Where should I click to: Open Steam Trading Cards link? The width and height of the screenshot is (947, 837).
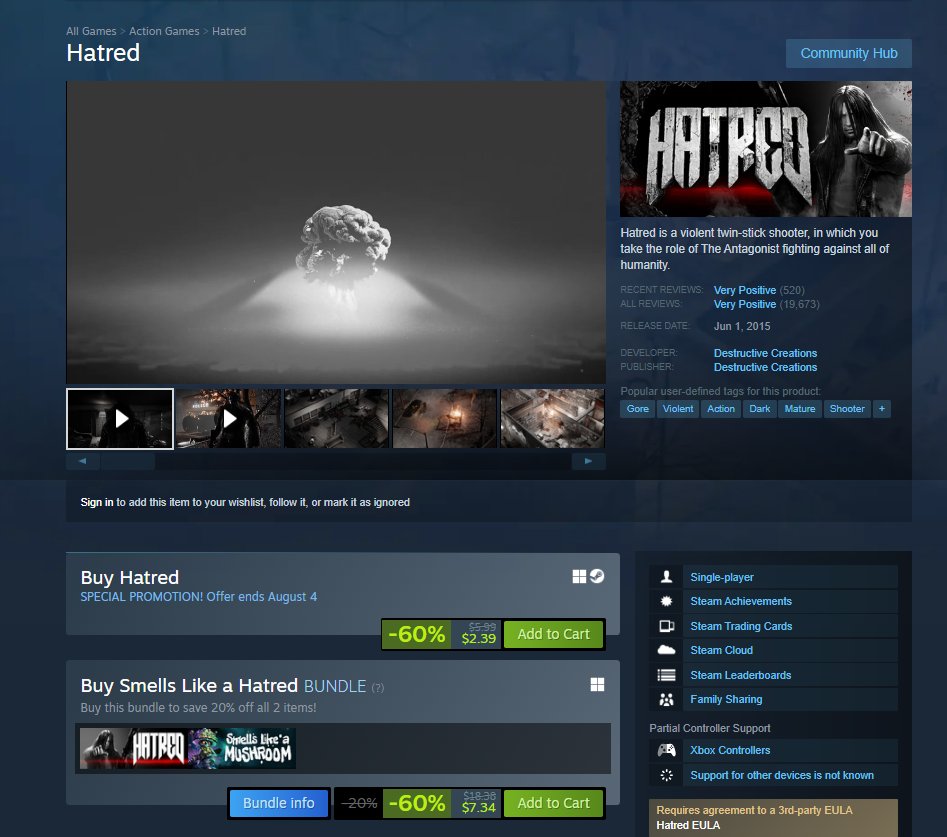741,626
